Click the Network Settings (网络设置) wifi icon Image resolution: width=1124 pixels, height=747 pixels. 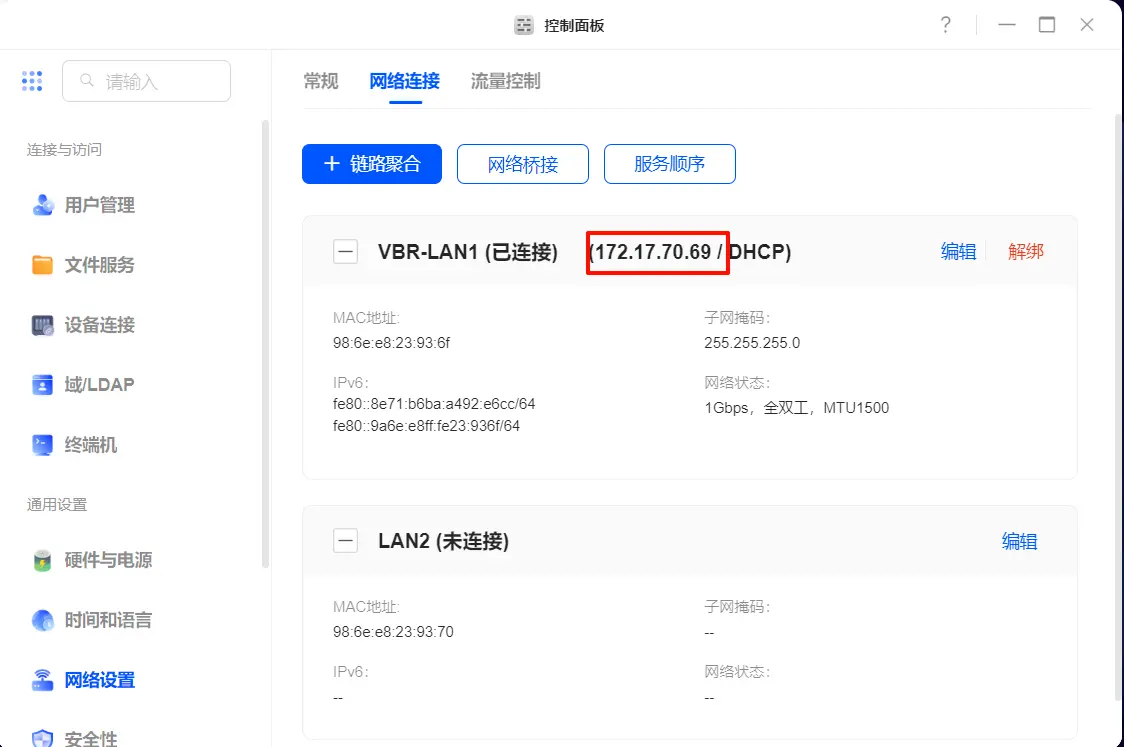tap(43, 680)
